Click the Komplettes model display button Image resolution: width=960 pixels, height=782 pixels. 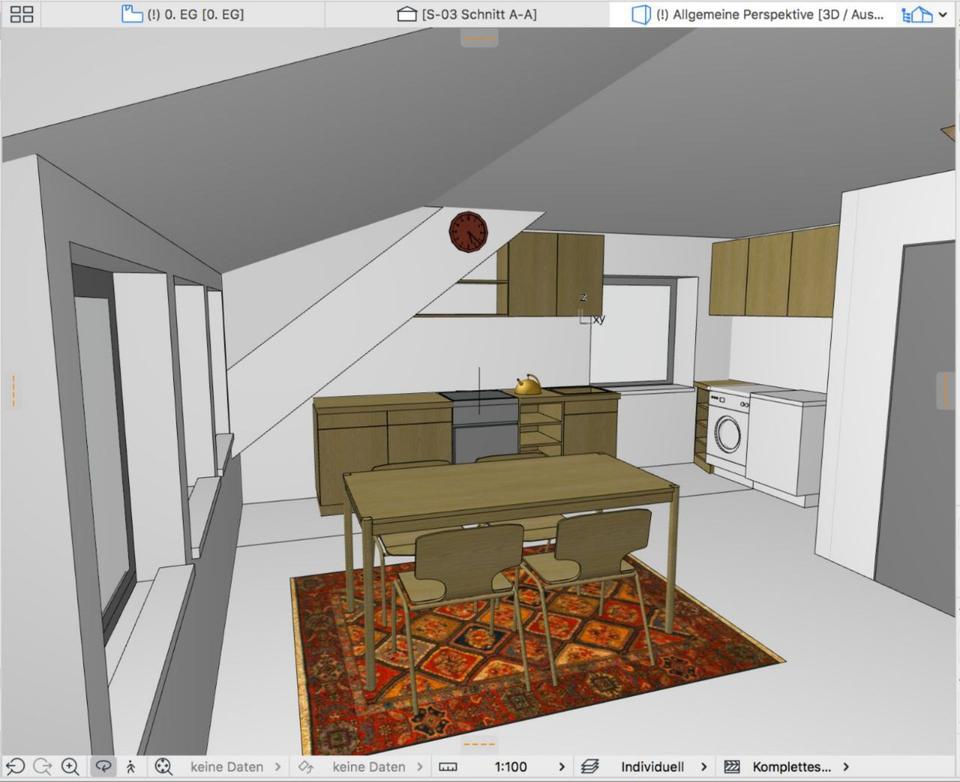790,767
